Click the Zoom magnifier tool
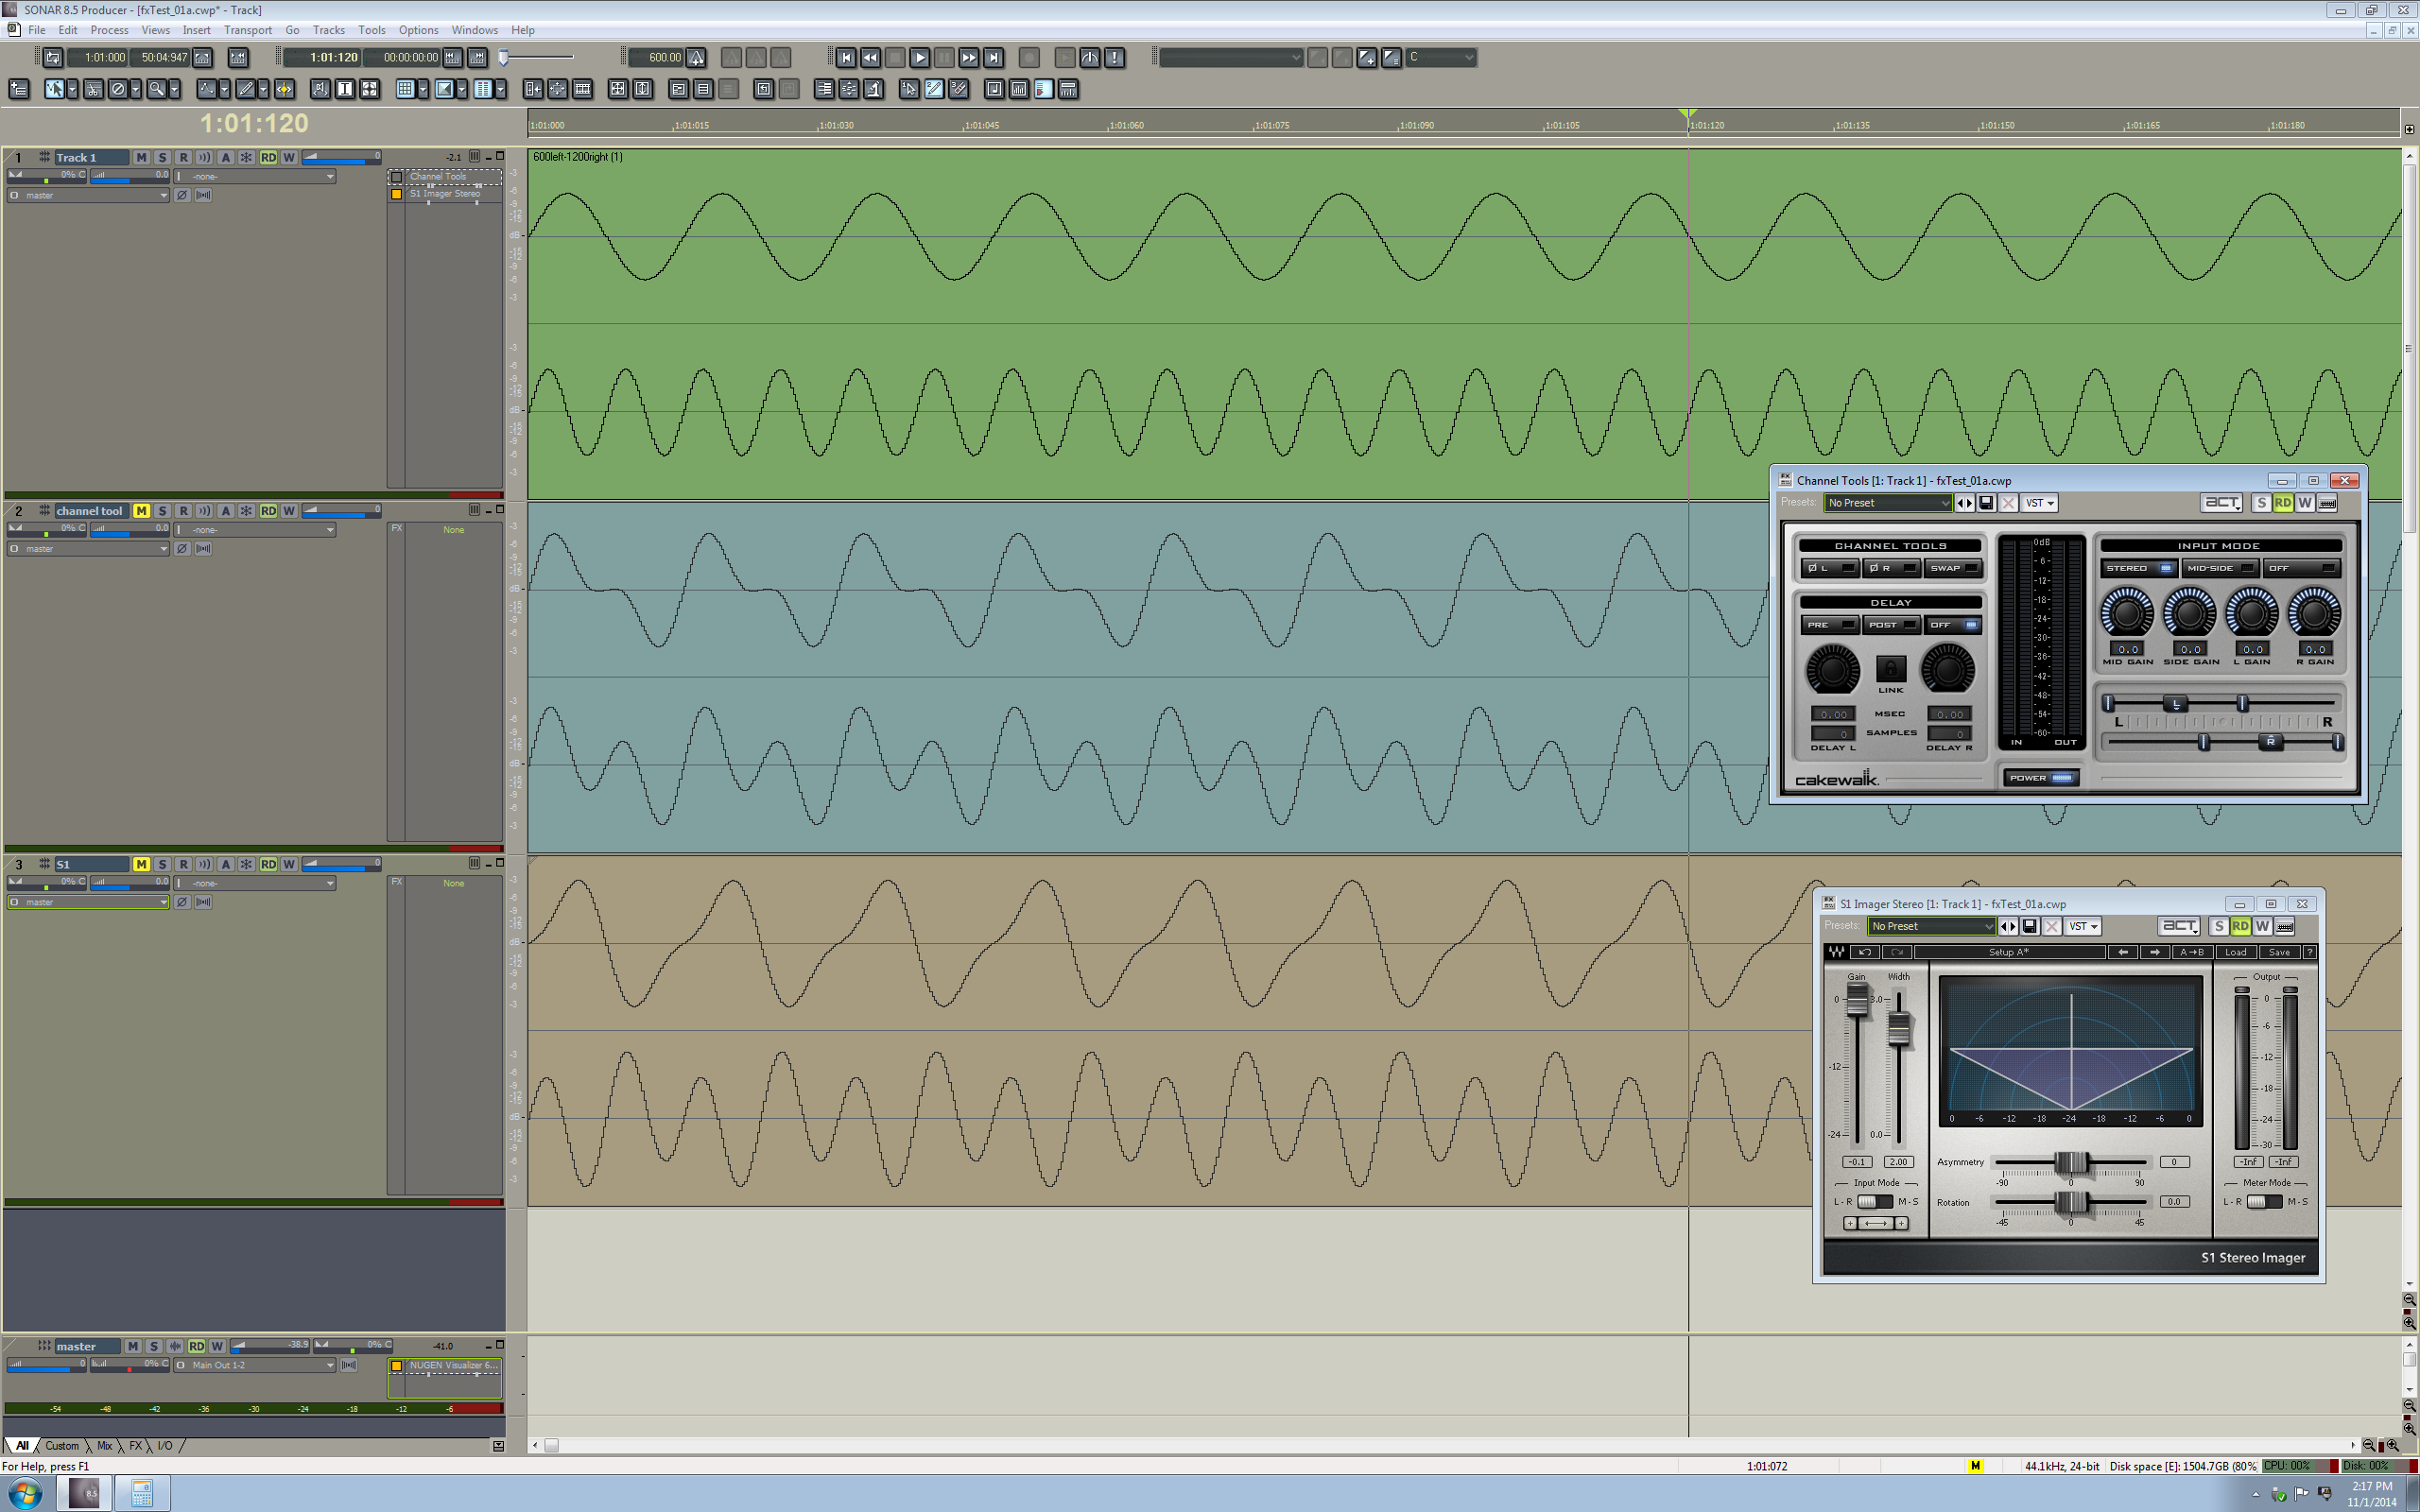This screenshot has height=1512, width=2420. (156, 90)
